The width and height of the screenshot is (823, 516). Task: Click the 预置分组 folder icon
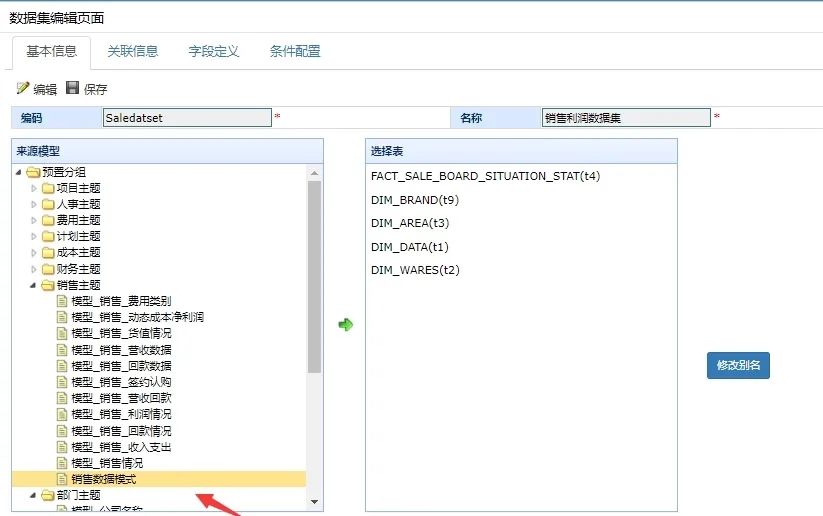pos(34,172)
